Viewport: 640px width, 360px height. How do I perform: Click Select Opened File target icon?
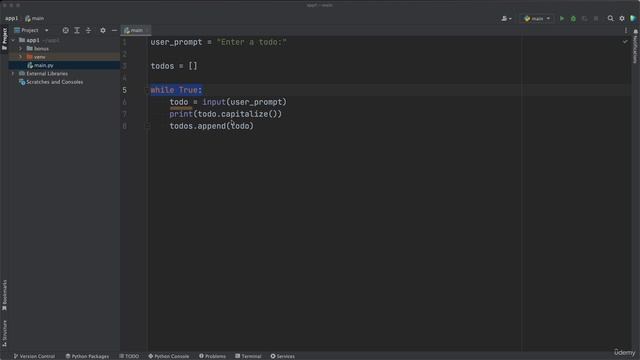66,30
